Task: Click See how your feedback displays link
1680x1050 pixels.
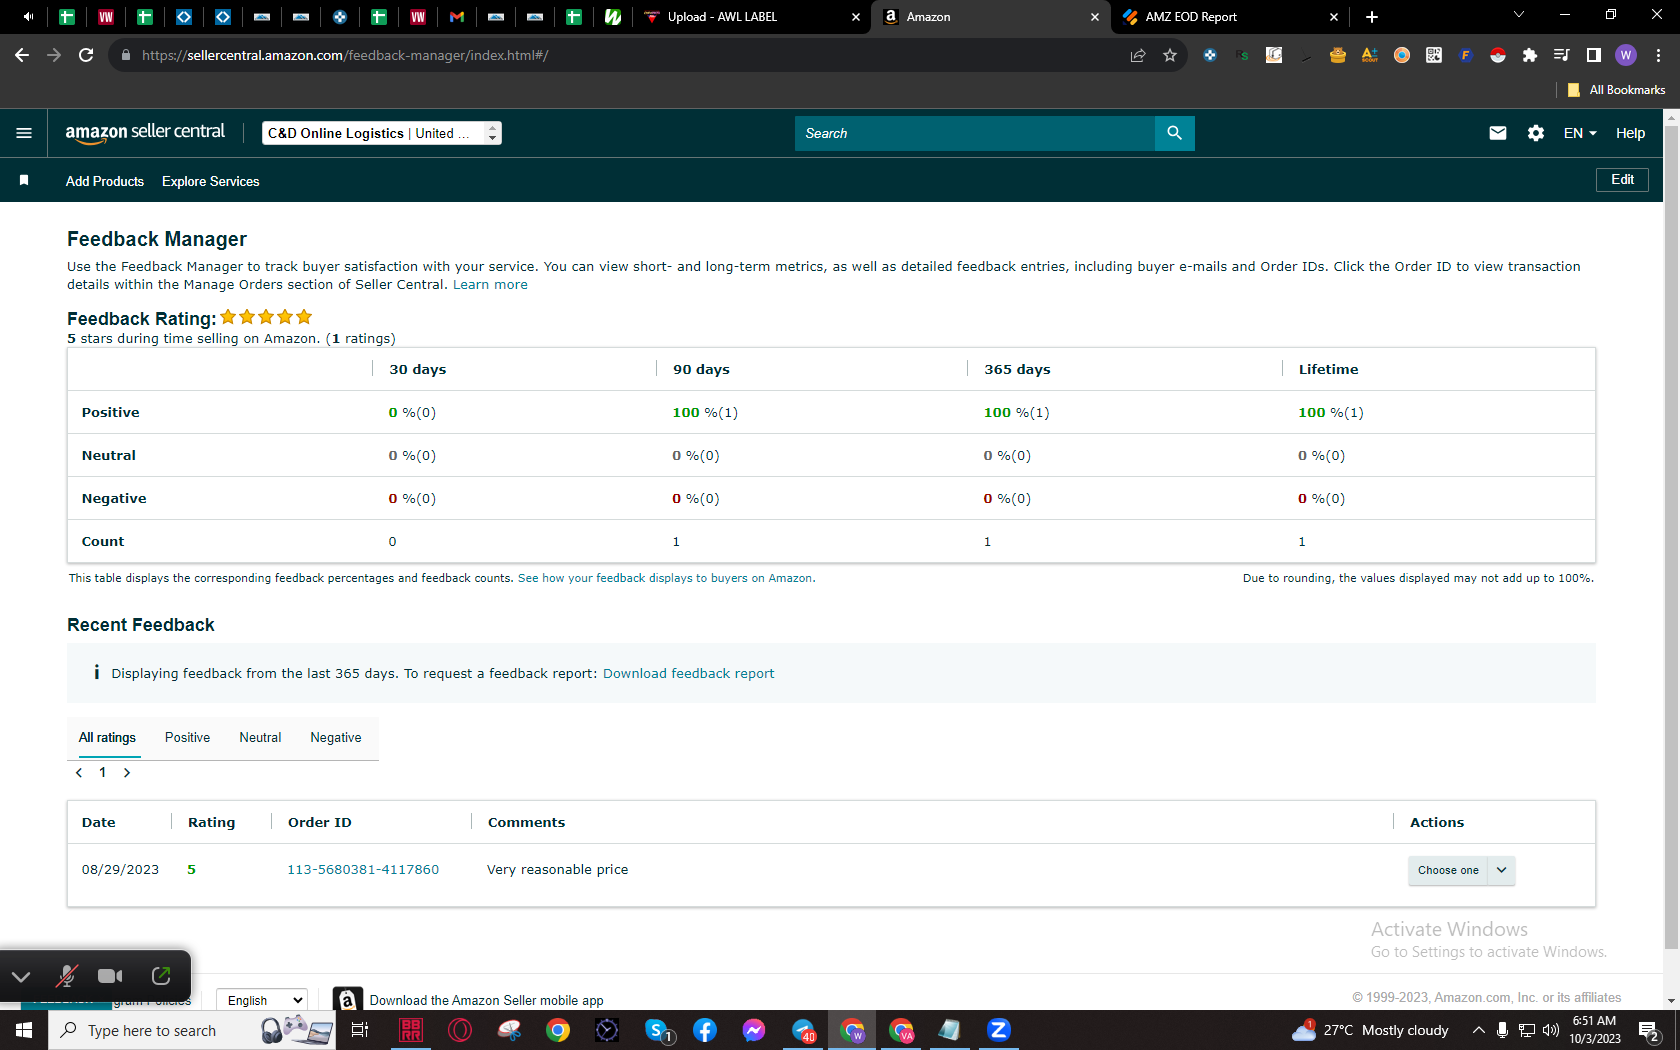Action: click(666, 578)
